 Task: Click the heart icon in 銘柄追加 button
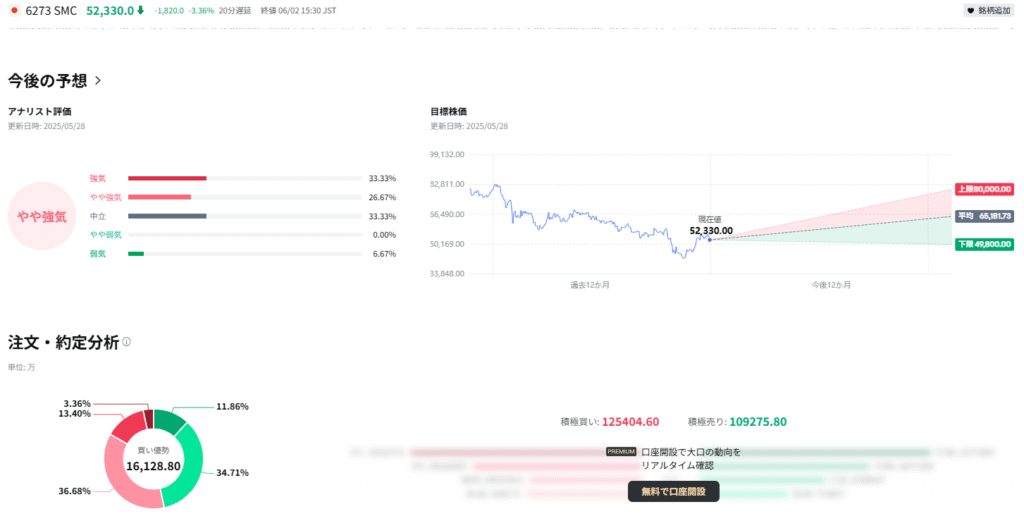pyautogui.click(x=970, y=10)
